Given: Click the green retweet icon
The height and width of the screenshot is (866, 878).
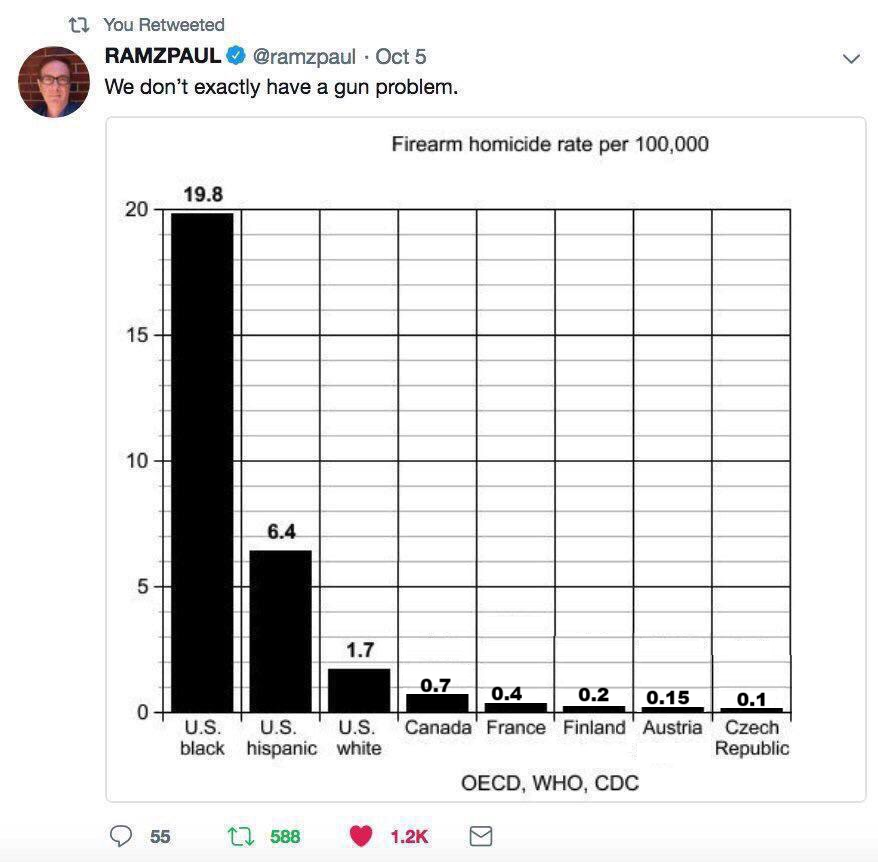Looking at the screenshot, I should pos(241,836).
